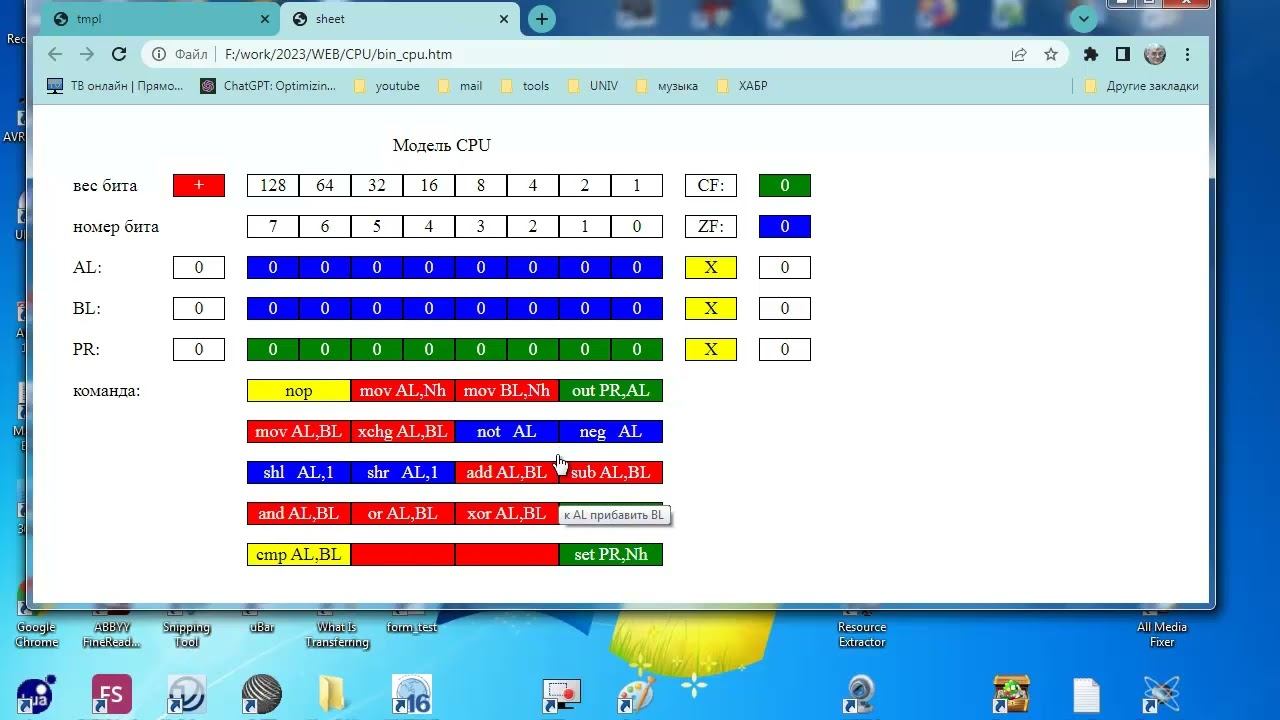Screen dimensions: 1280x720
Task: Toggle BL register bit 3
Action: [x=481, y=309]
